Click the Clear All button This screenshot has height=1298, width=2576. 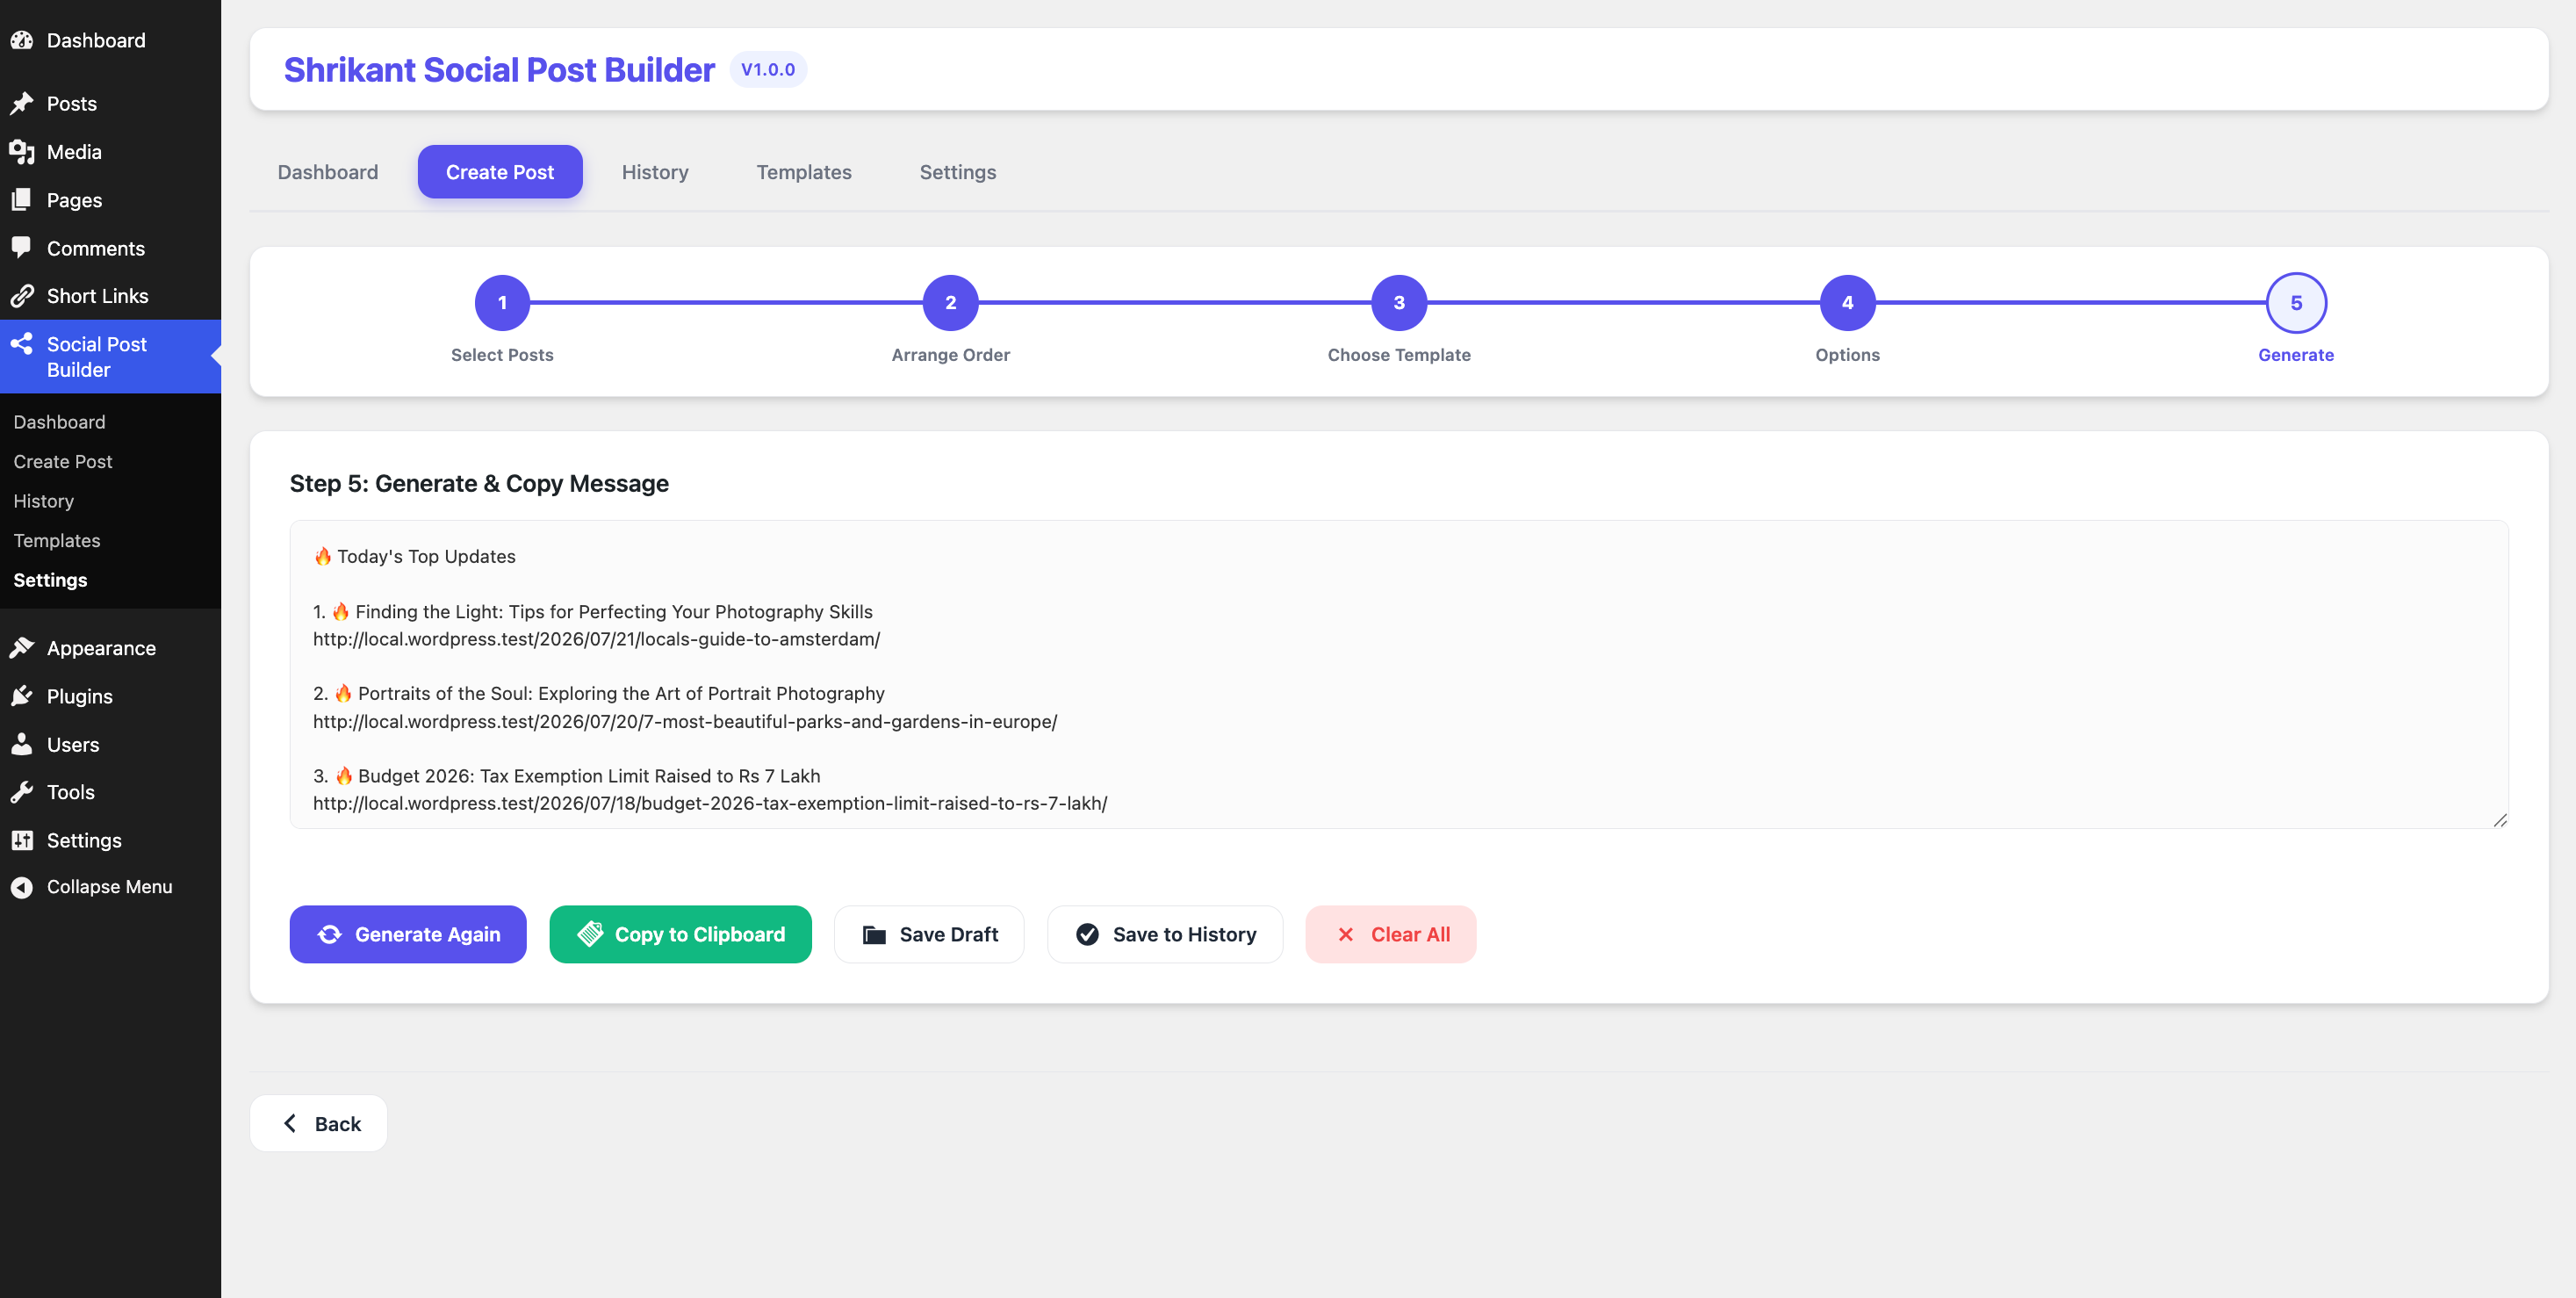[x=1391, y=934]
